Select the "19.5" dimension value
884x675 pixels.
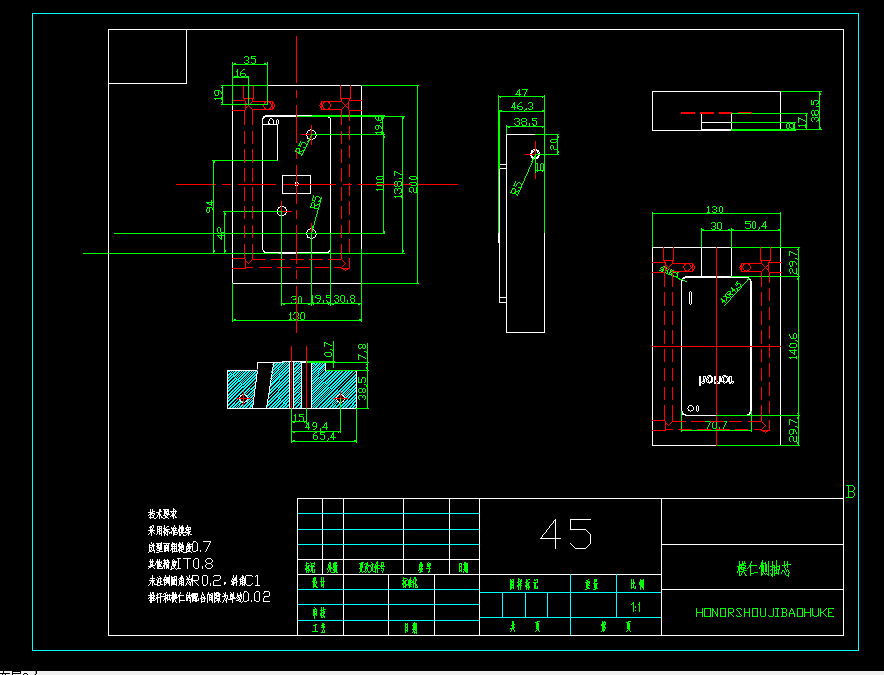[x=321, y=299]
